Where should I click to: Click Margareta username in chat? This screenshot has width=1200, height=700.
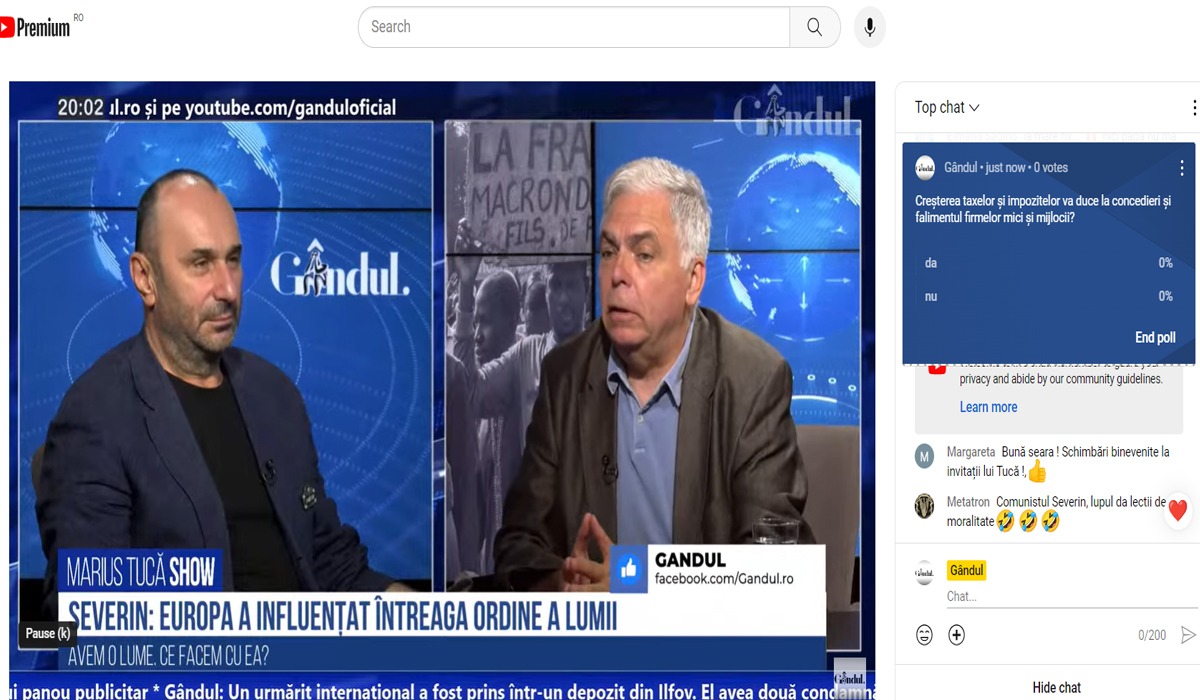pos(971,452)
